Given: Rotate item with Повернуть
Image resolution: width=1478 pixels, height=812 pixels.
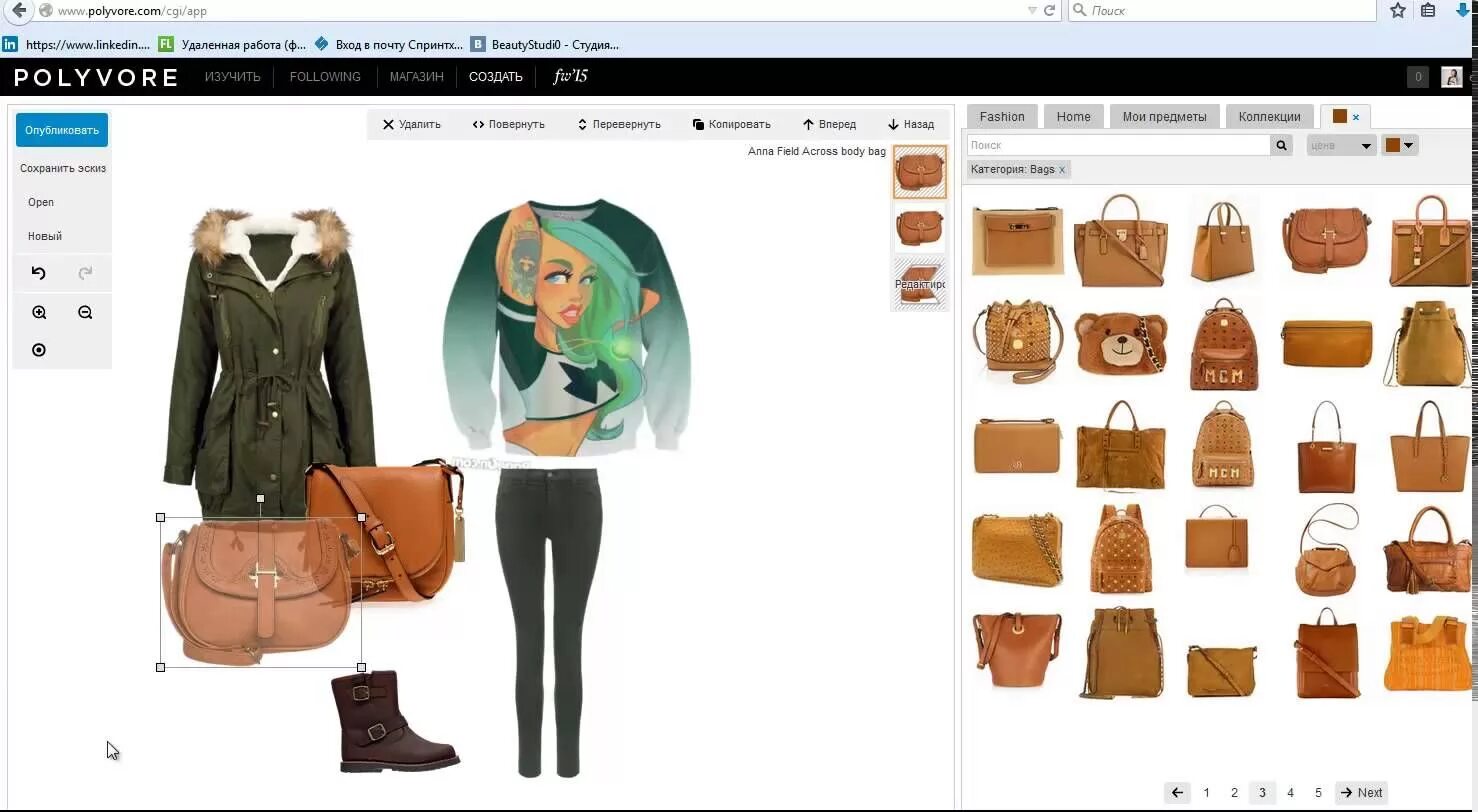Looking at the screenshot, I should tap(508, 124).
